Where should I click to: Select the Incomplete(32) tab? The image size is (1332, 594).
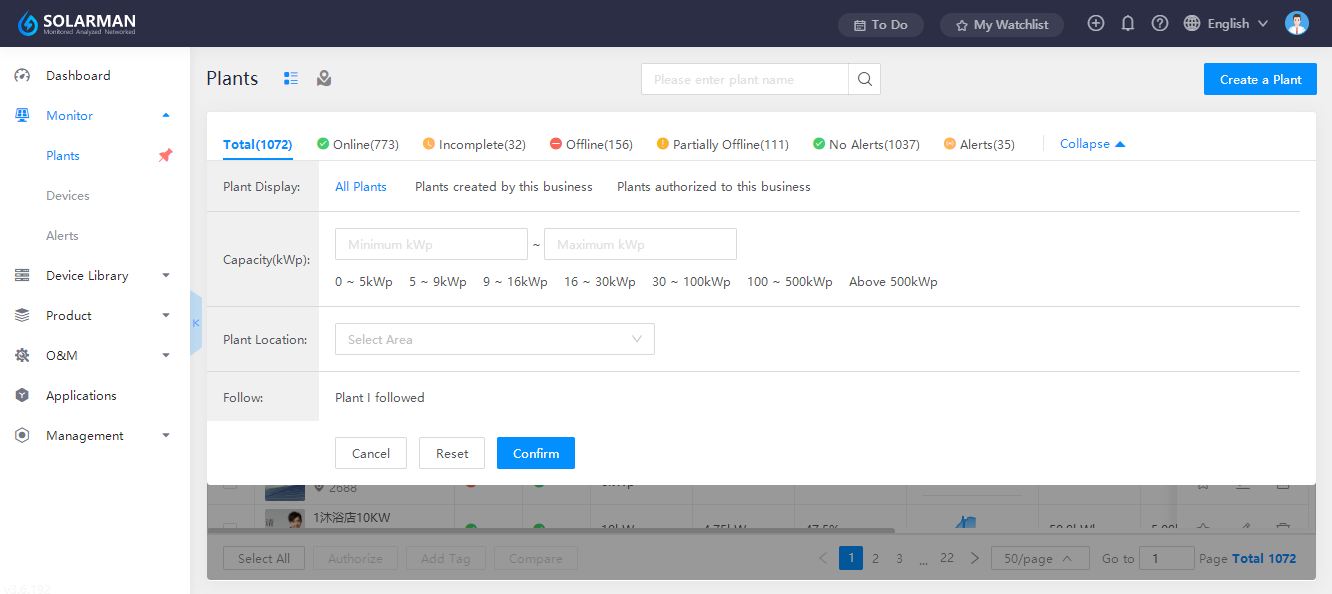point(474,144)
